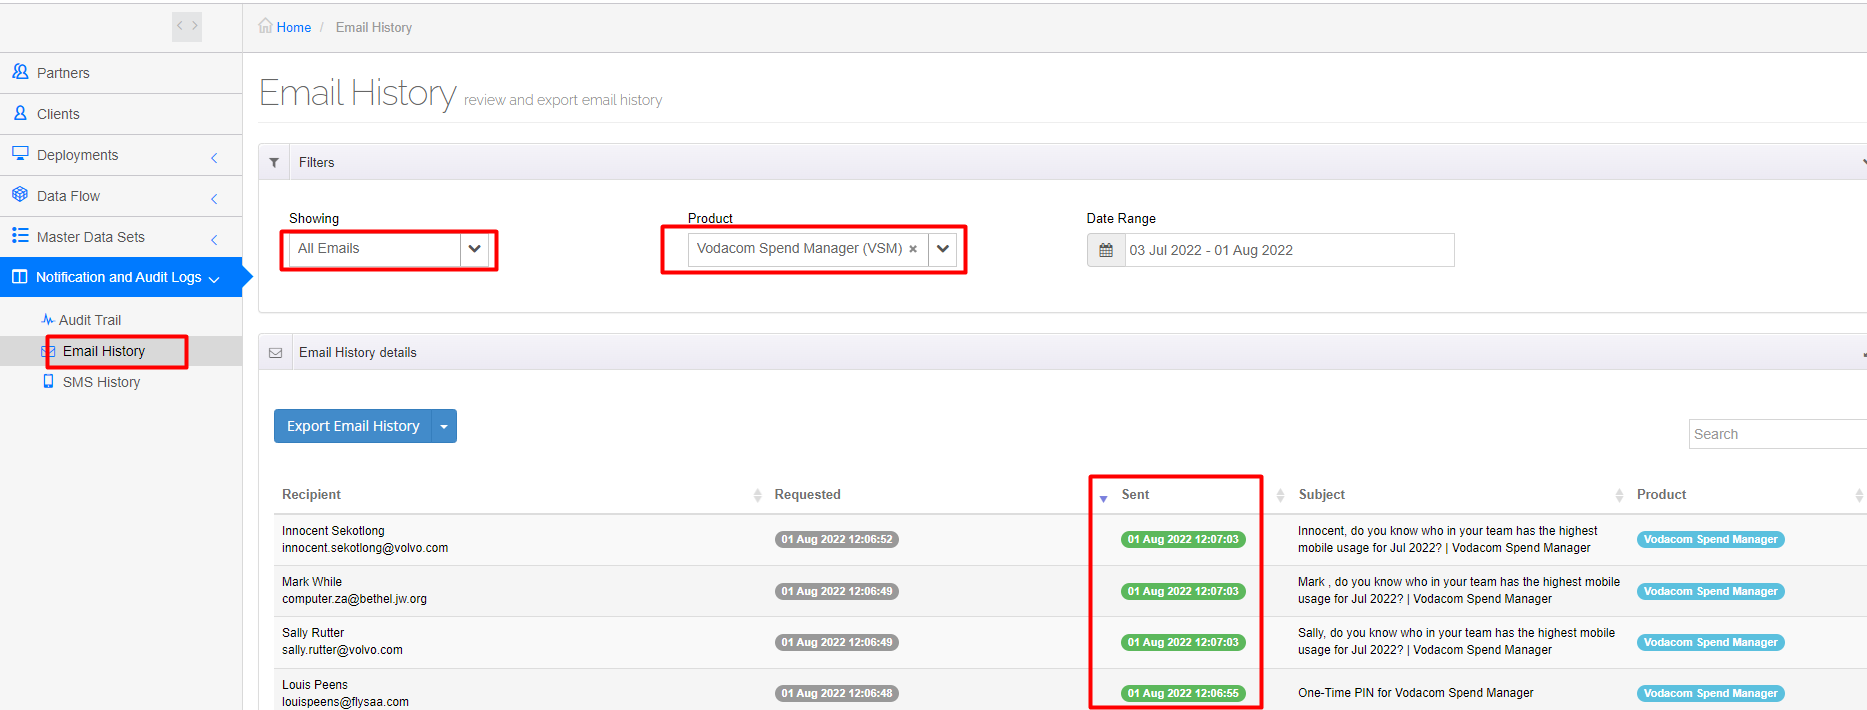Viewport: 1867px width, 710px height.
Task: Click Innocent Sekotlong recipient name
Action: 333,531
